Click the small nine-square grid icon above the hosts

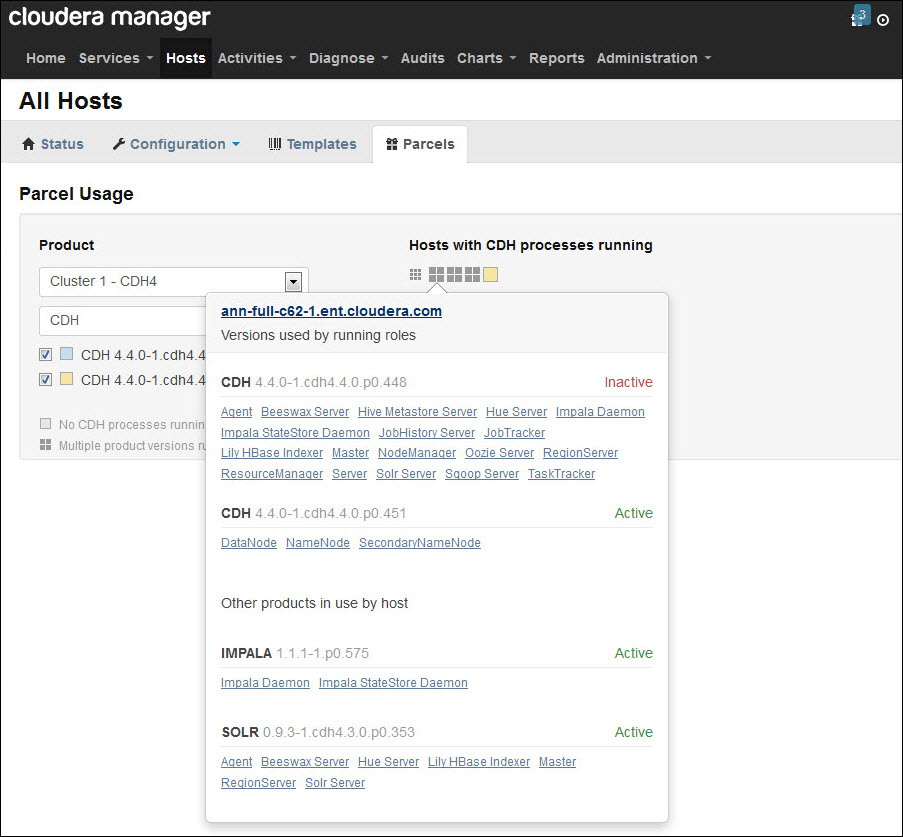coord(415,274)
